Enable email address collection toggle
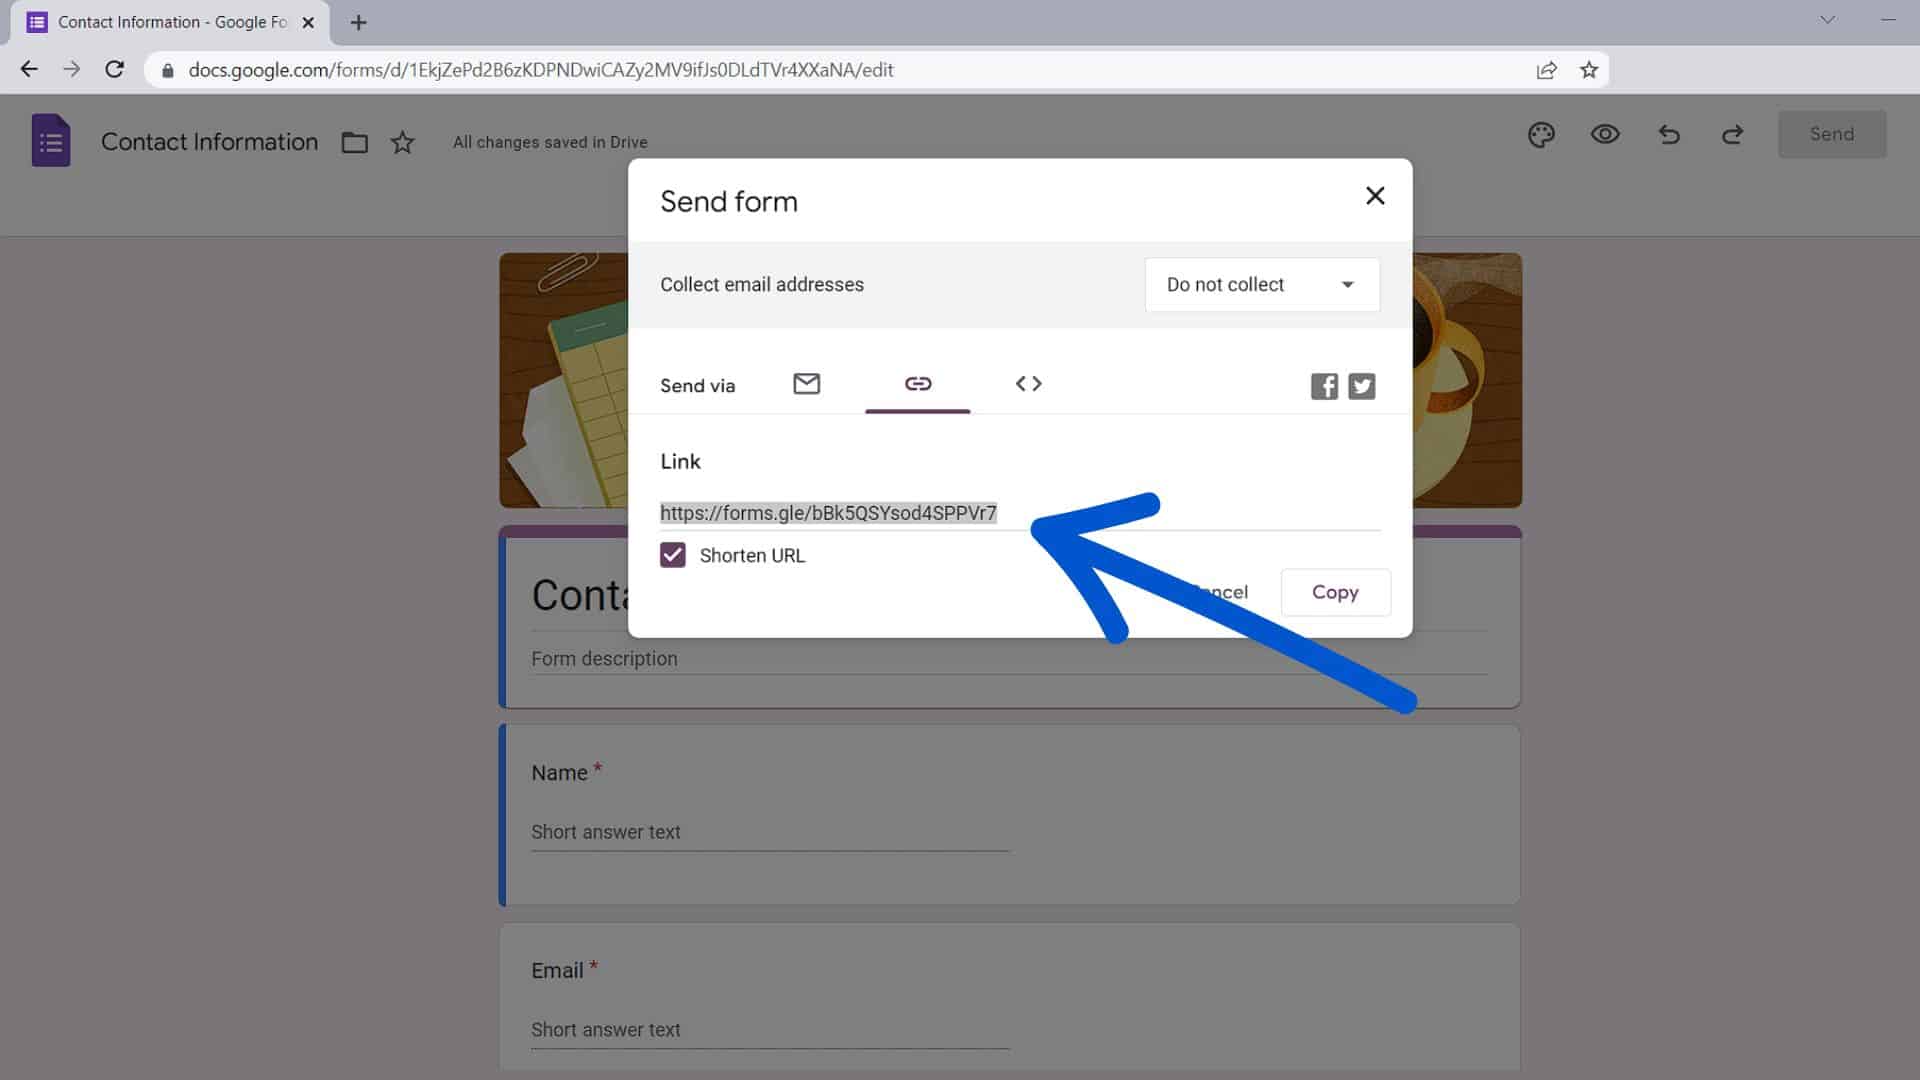This screenshot has height=1080, width=1920. (x=1259, y=284)
